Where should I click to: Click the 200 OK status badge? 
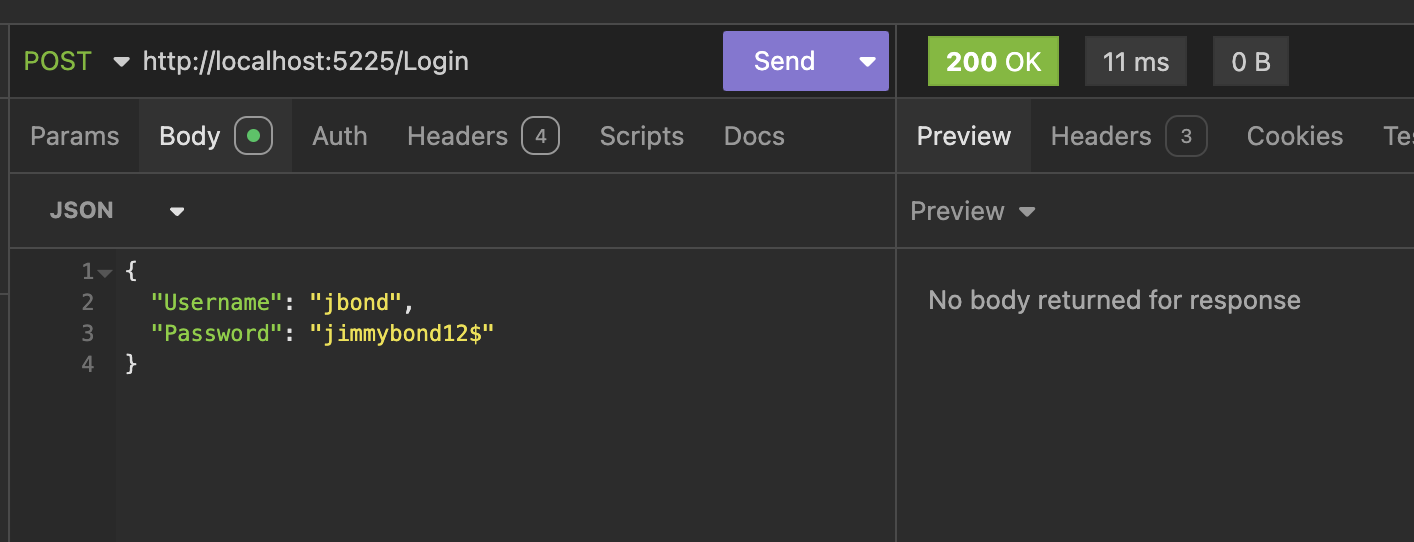[993, 61]
